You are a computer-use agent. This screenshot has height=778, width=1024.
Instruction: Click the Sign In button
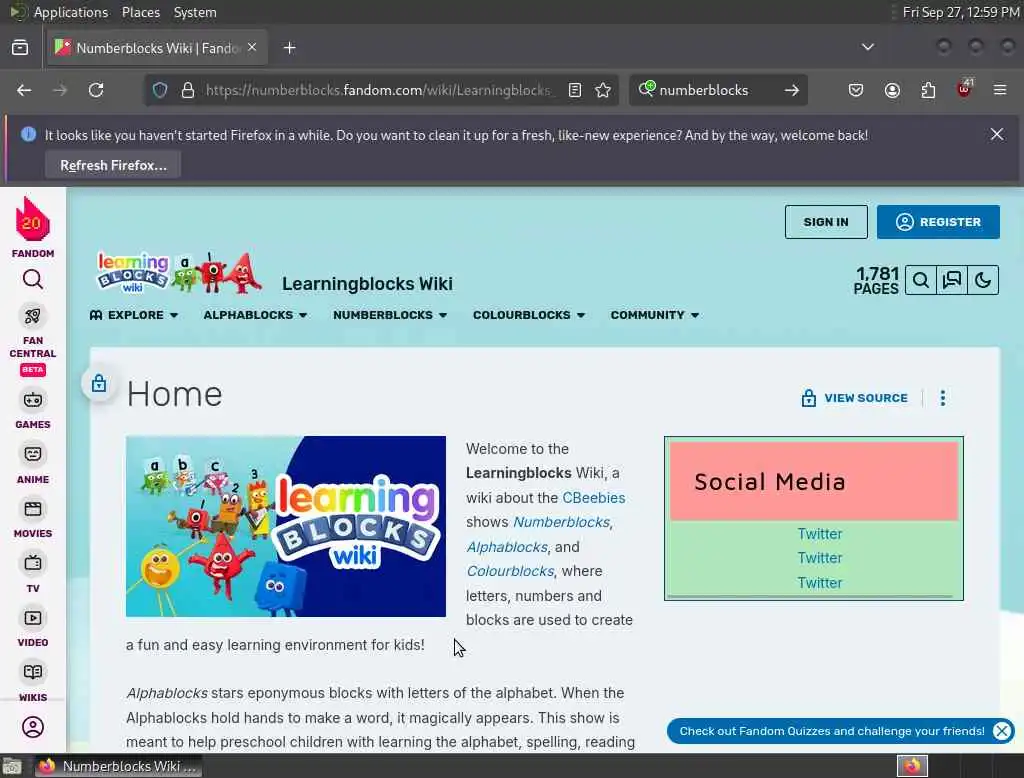[826, 222]
